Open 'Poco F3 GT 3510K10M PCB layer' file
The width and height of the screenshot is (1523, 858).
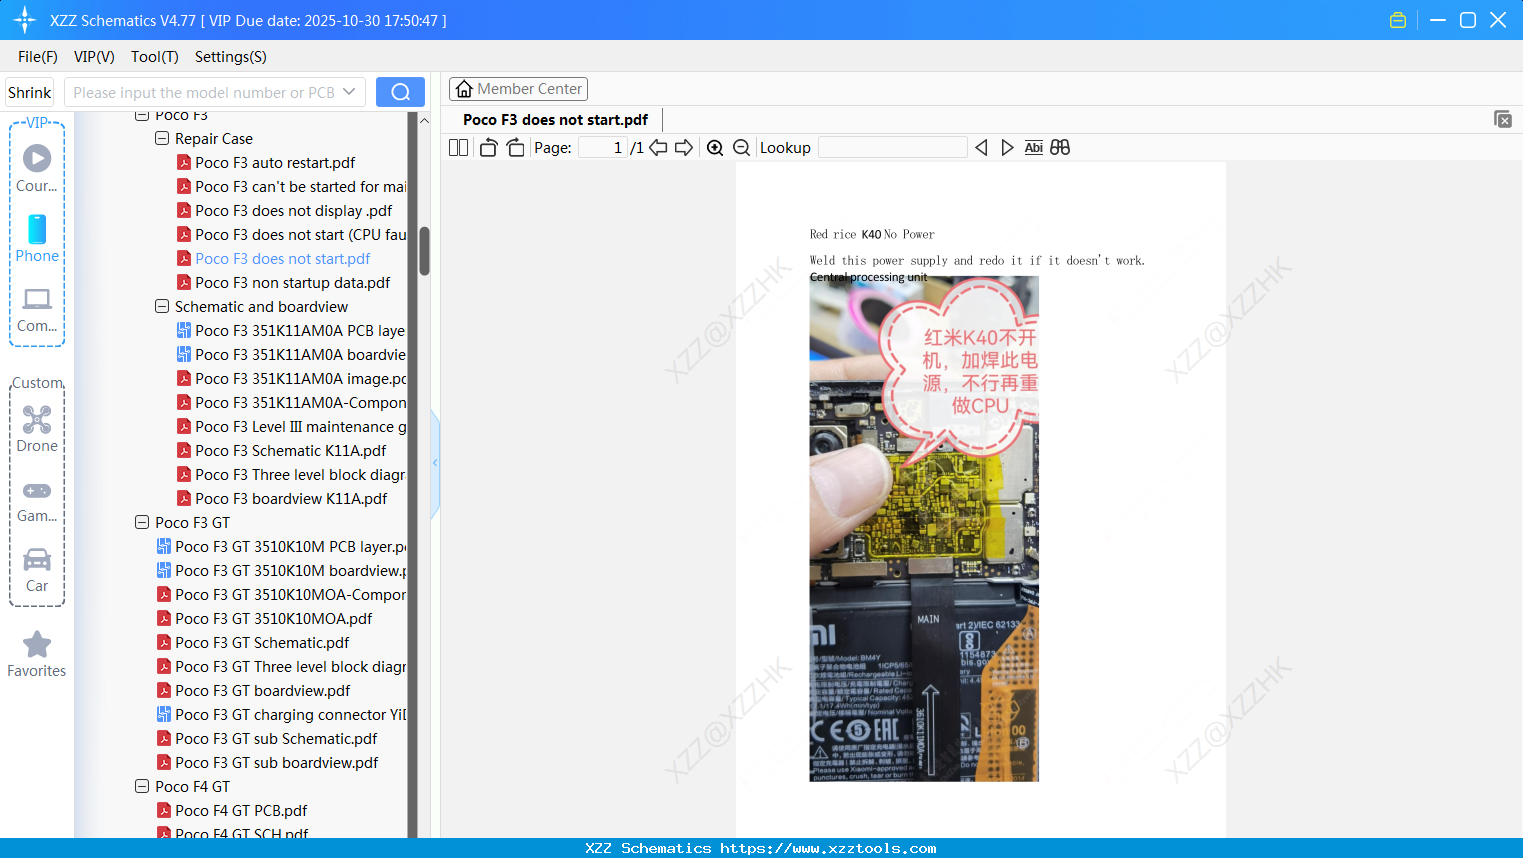(291, 547)
